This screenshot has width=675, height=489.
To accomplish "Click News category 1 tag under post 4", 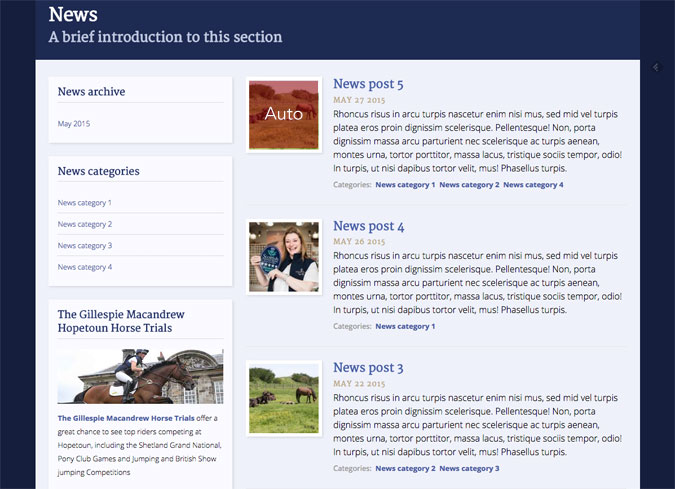I will [405, 326].
